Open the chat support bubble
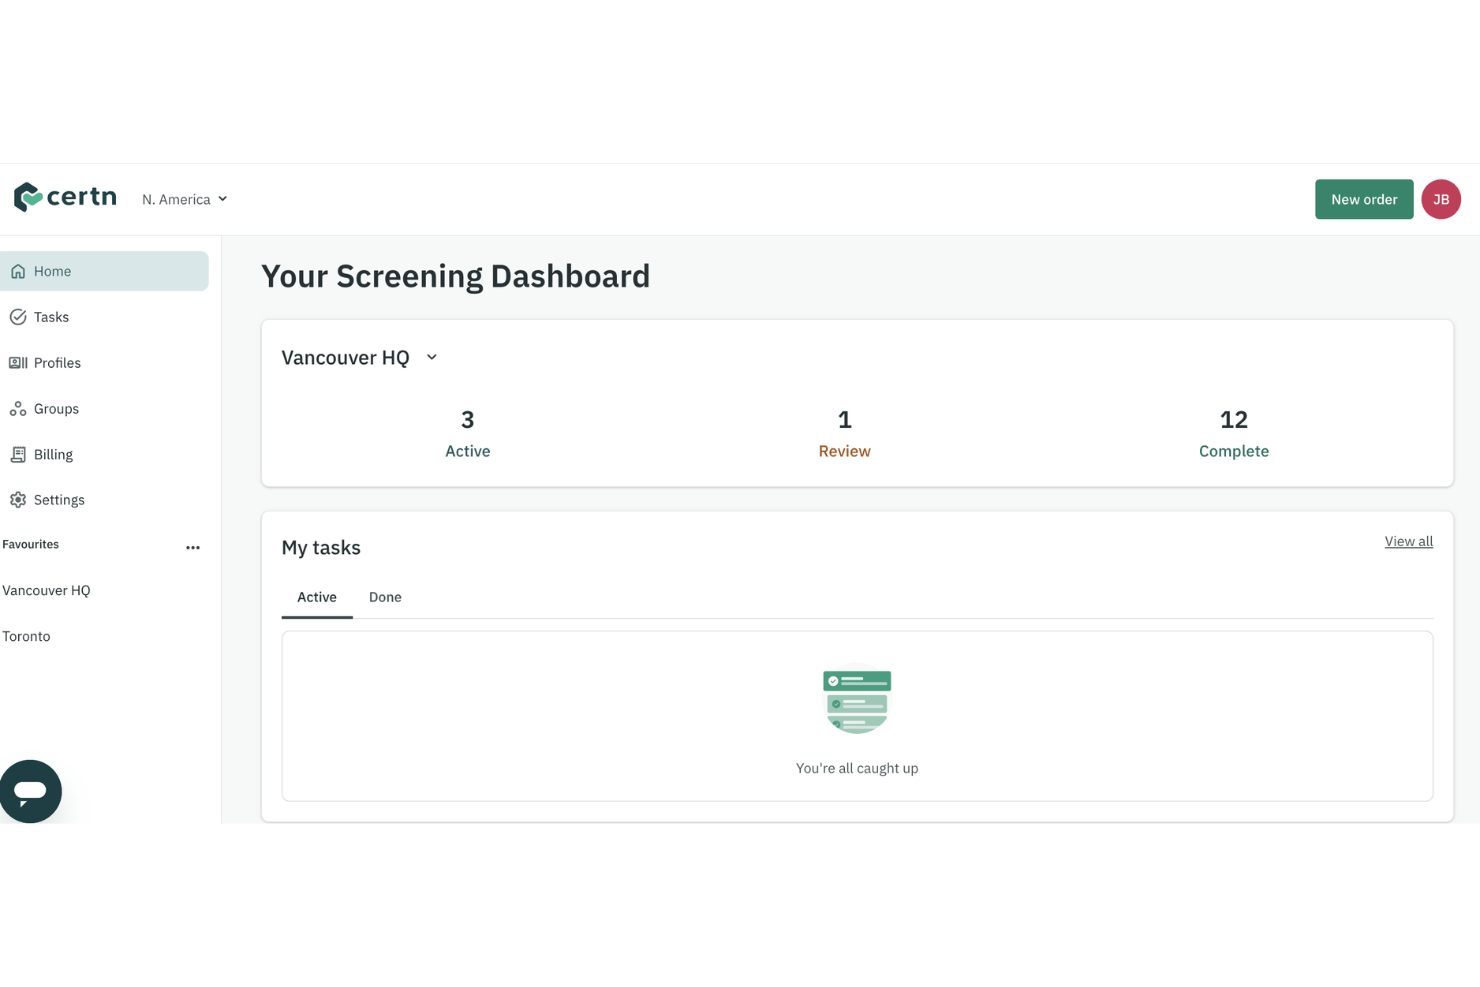 (30, 791)
